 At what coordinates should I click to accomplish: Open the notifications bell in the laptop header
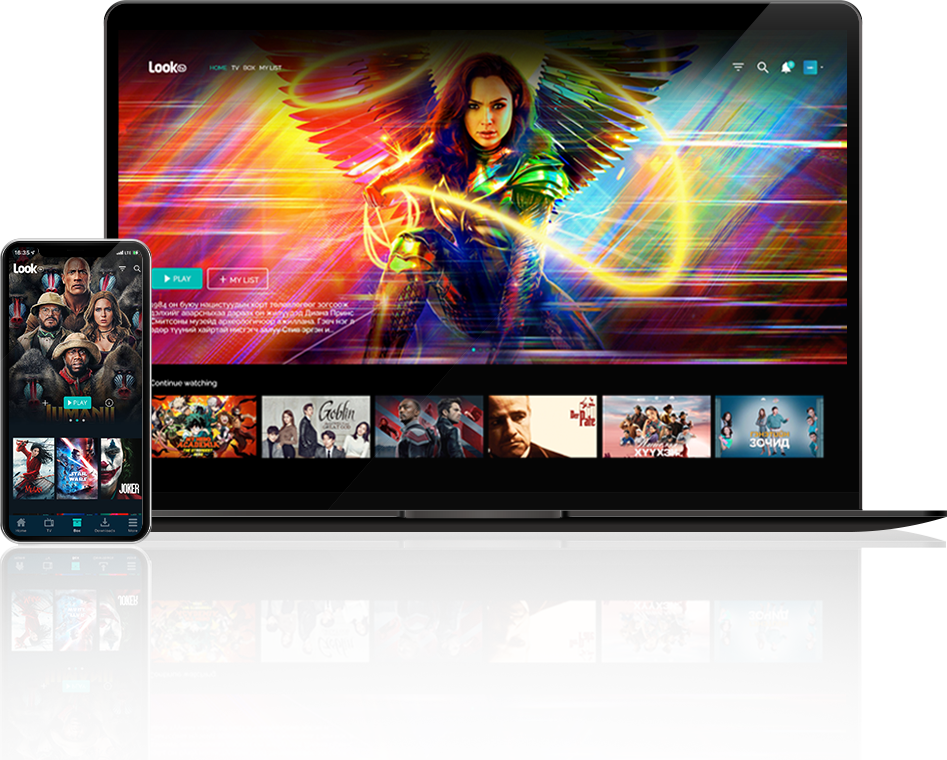(x=787, y=68)
